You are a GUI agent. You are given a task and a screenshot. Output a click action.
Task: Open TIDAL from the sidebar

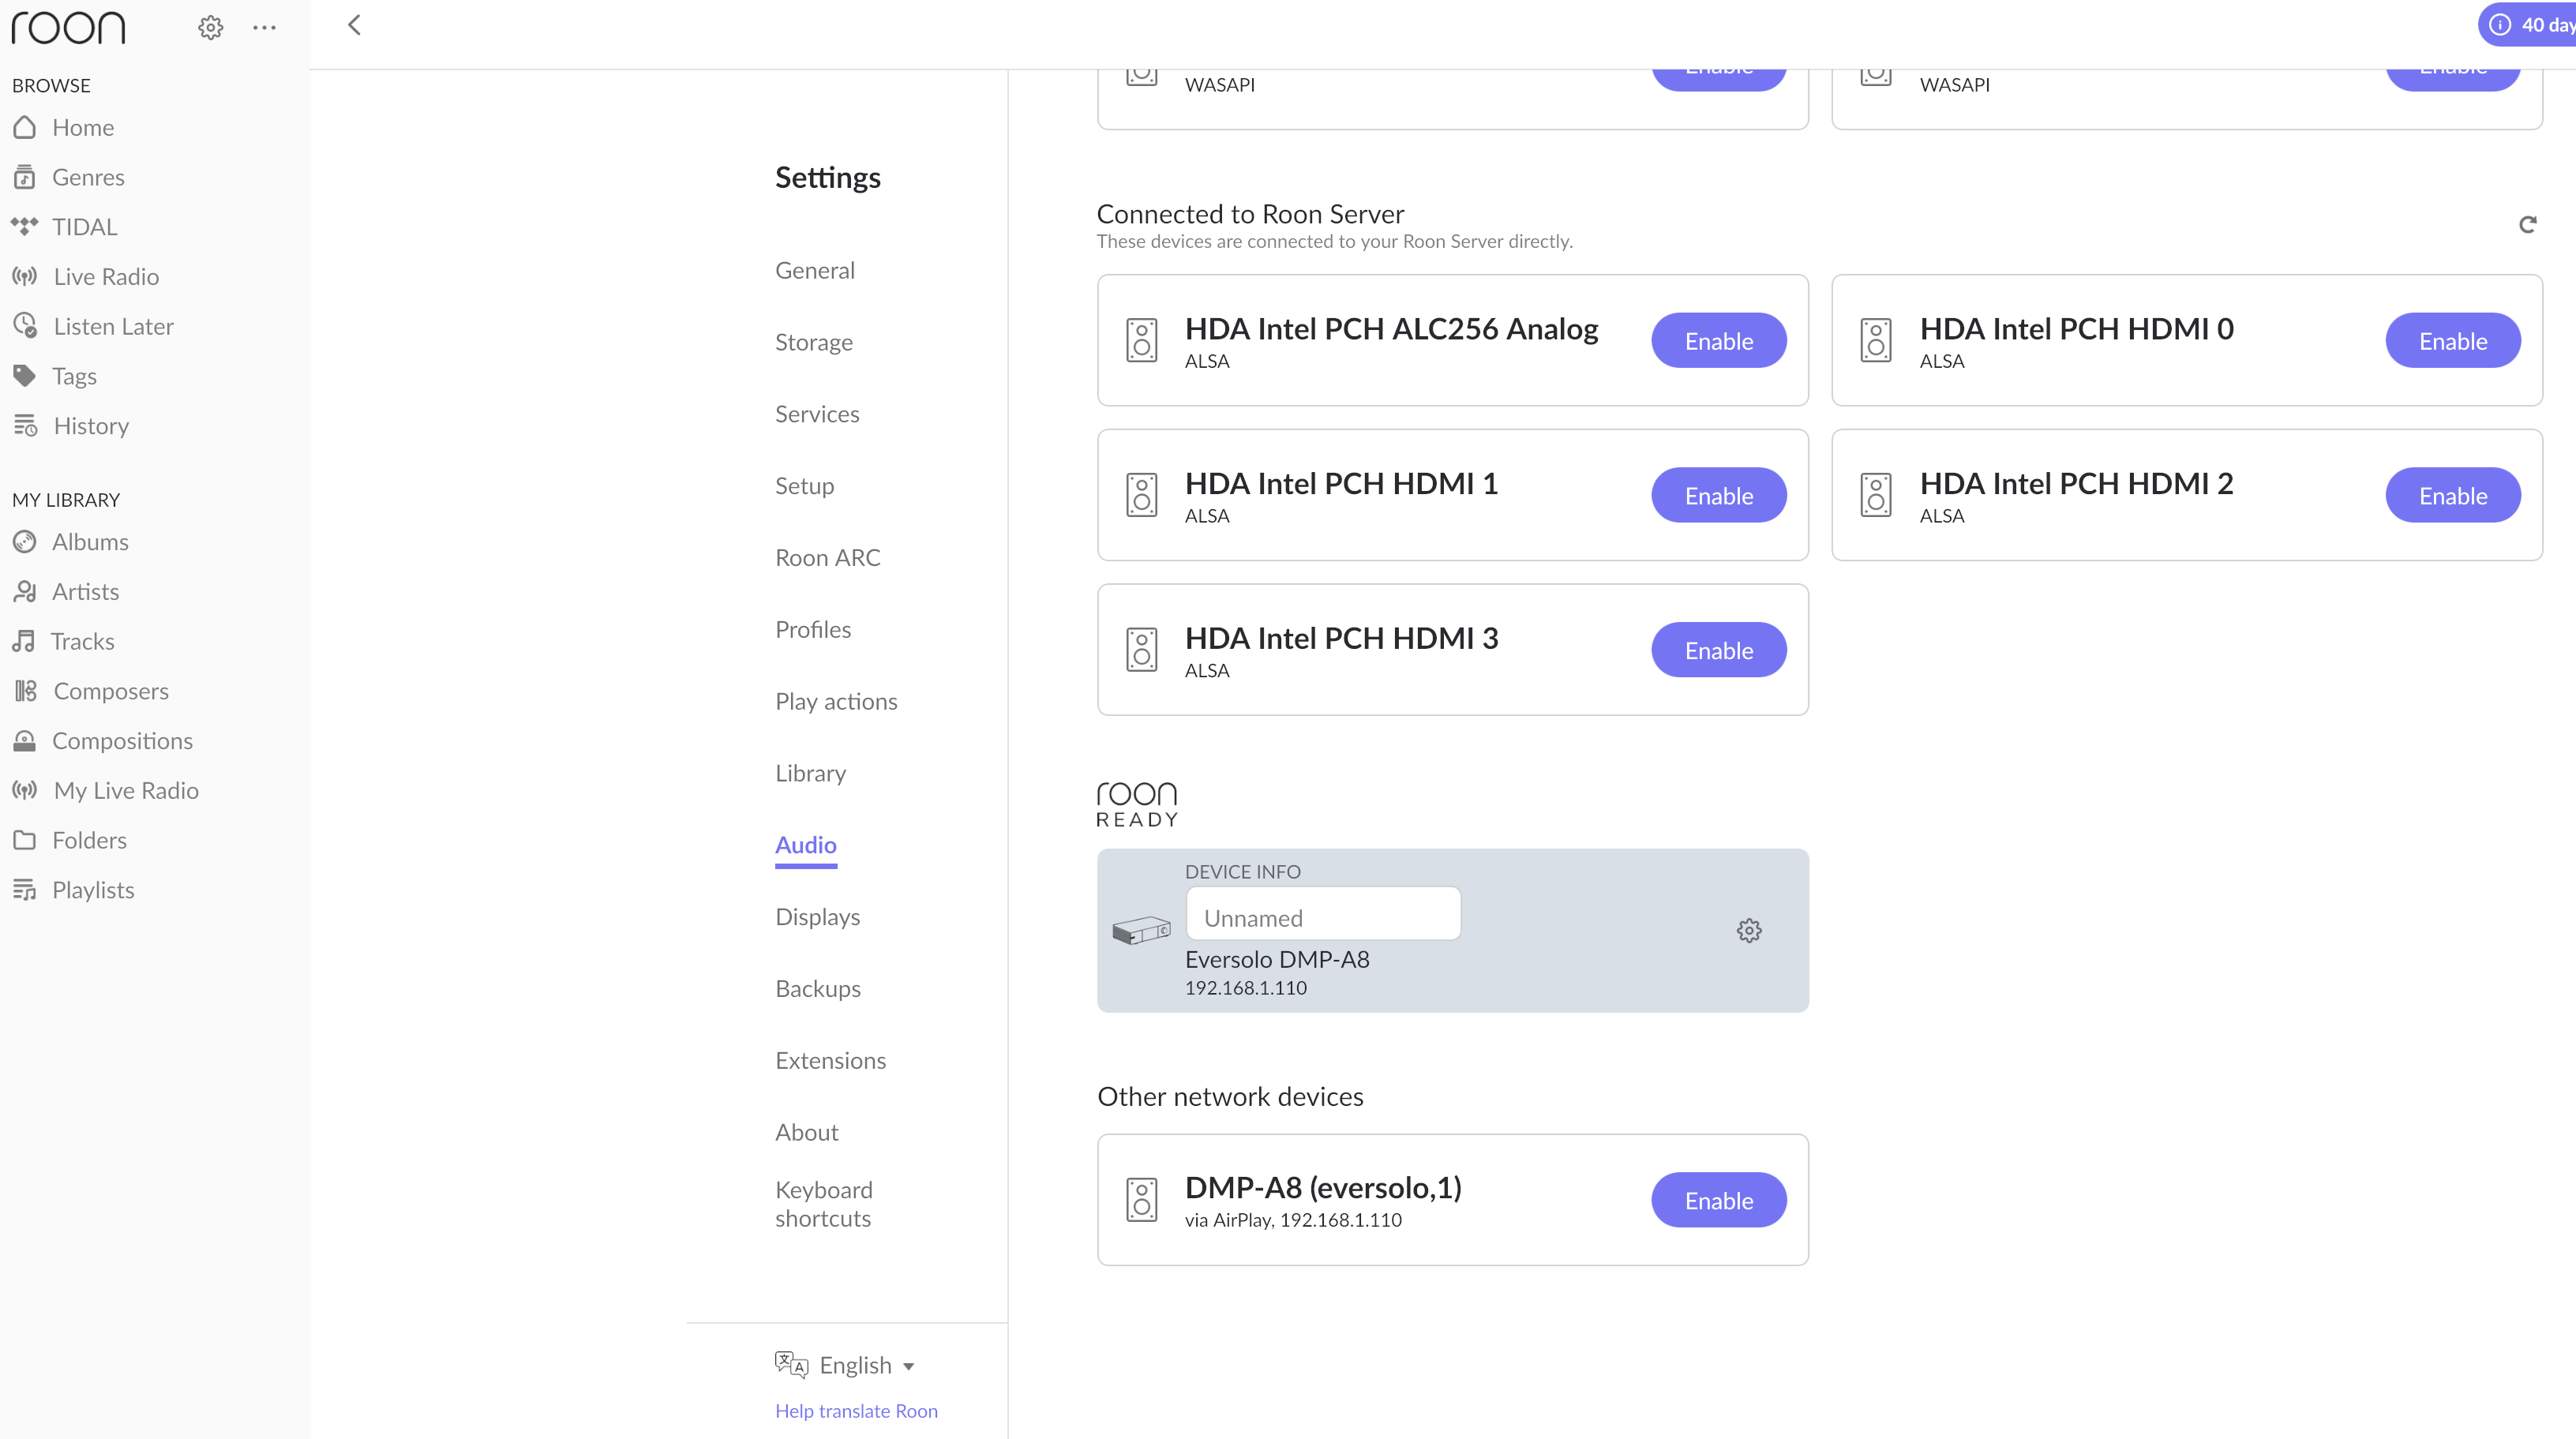click(x=84, y=227)
